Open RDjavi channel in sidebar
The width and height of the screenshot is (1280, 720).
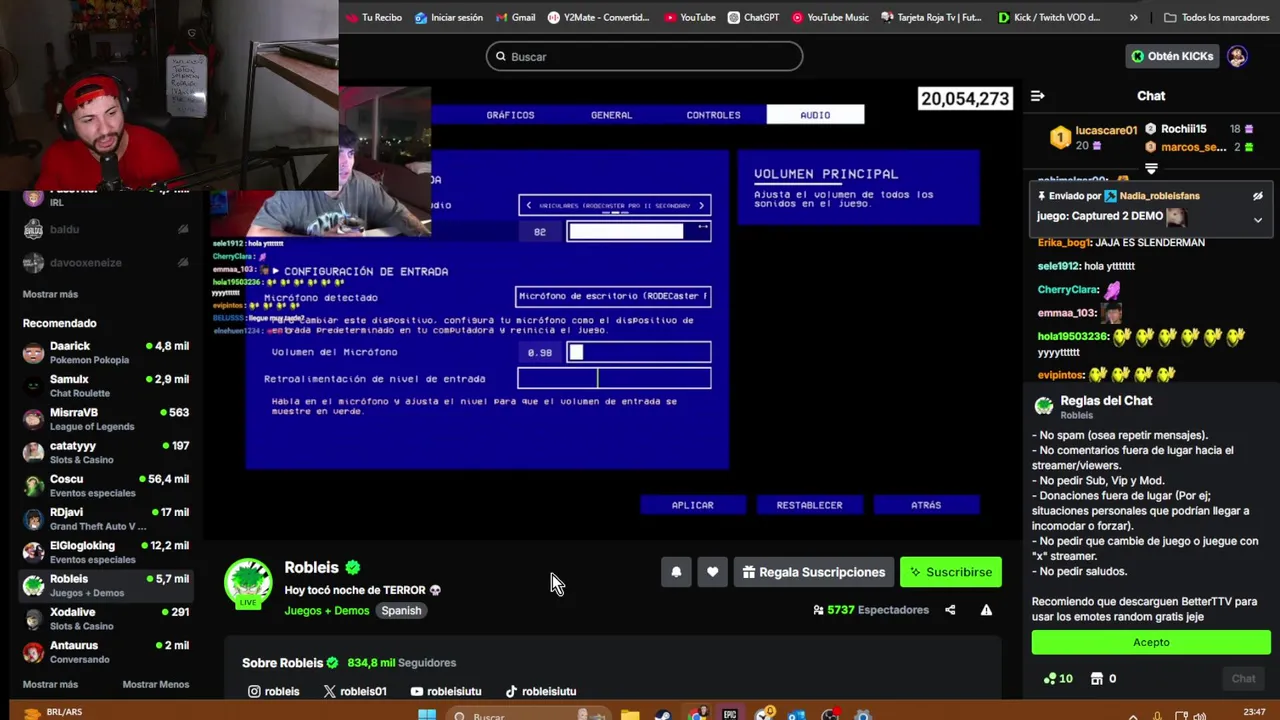tap(106, 519)
